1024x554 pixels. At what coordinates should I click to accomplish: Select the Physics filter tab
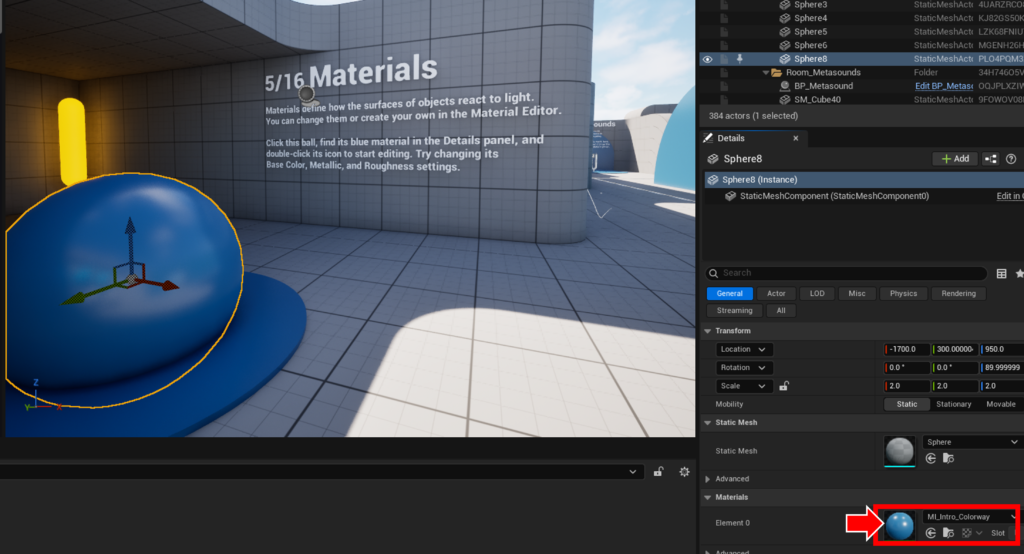point(903,294)
